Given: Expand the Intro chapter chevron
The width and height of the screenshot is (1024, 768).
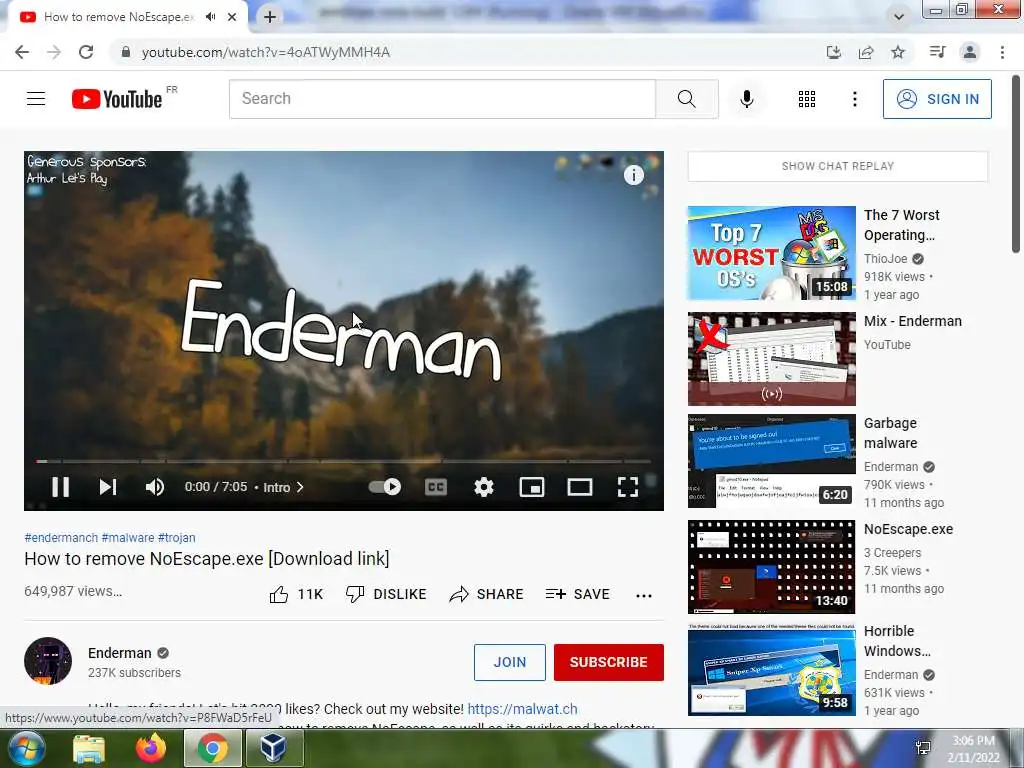Looking at the screenshot, I should click(x=300, y=487).
